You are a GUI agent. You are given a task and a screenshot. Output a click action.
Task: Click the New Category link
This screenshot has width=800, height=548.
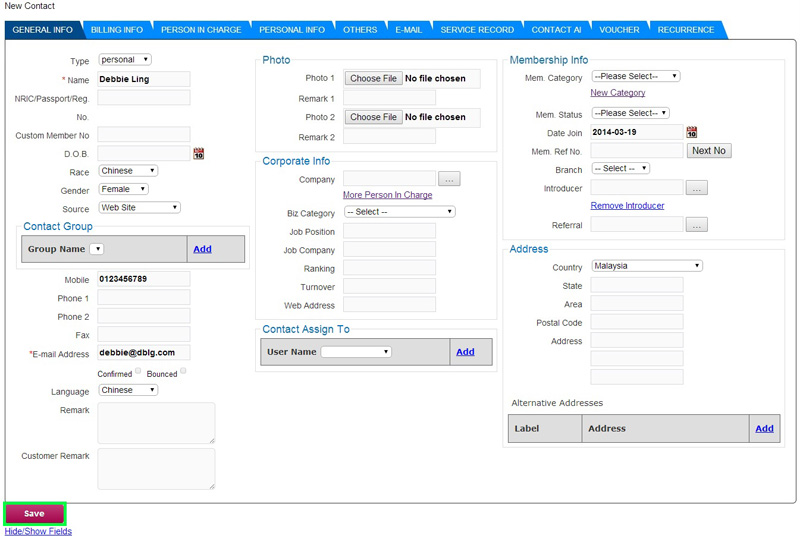tap(618, 93)
